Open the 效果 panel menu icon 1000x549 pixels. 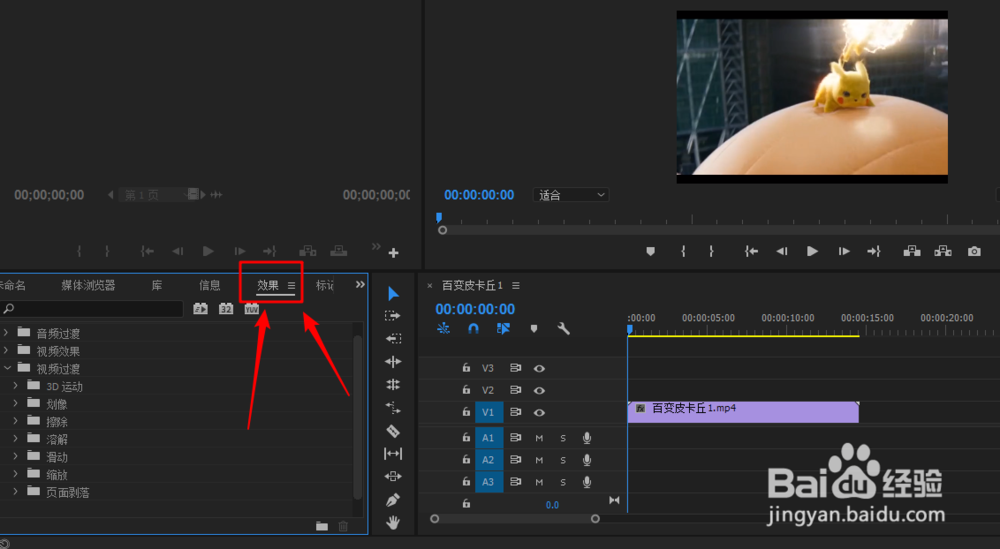pos(291,286)
